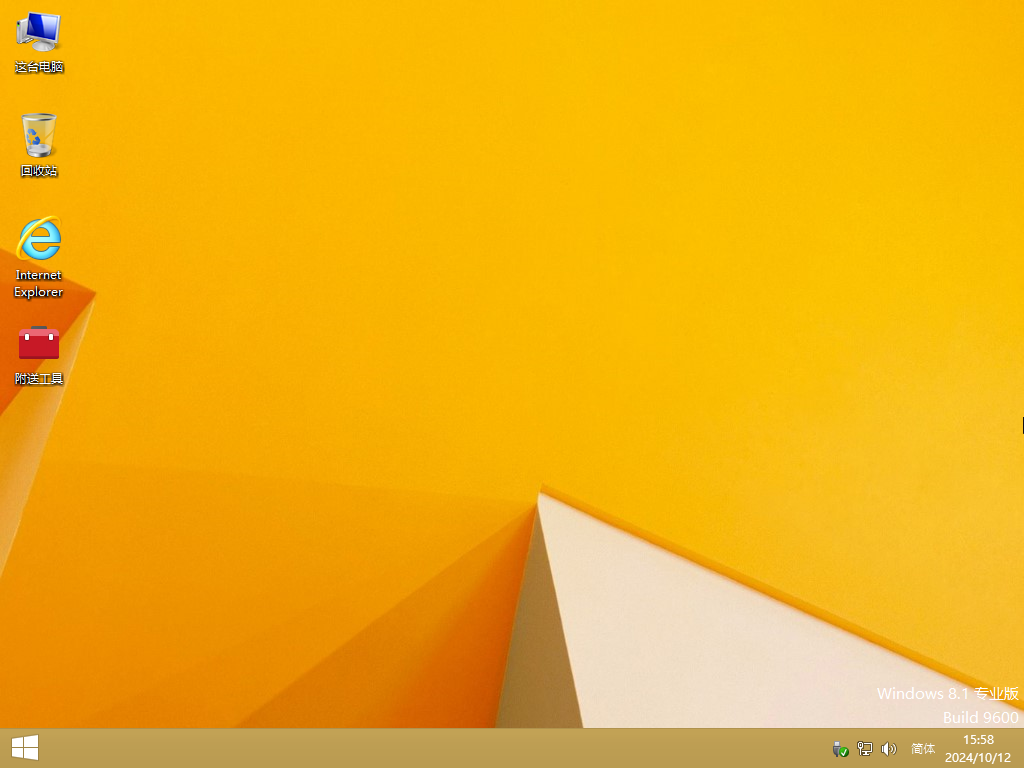
Task: Click the 'Internet Explorer' label text
Action: click(x=38, y=283)
